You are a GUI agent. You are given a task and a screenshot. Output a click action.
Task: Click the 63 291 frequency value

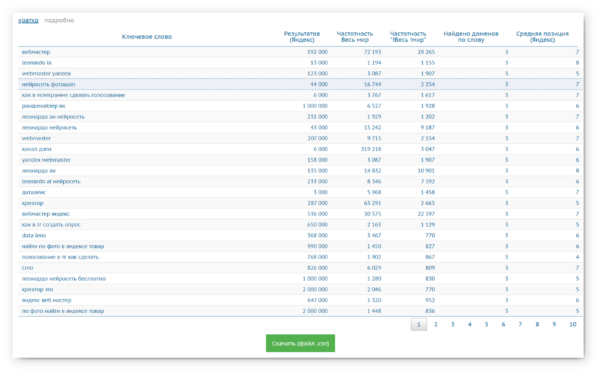click(372, 203)
